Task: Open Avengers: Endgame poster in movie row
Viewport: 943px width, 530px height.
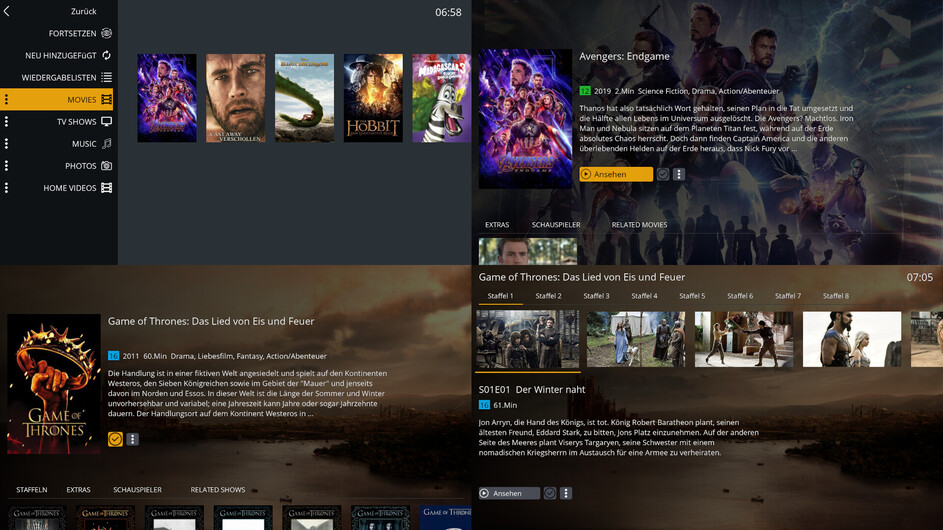Action: coord(167,98)
